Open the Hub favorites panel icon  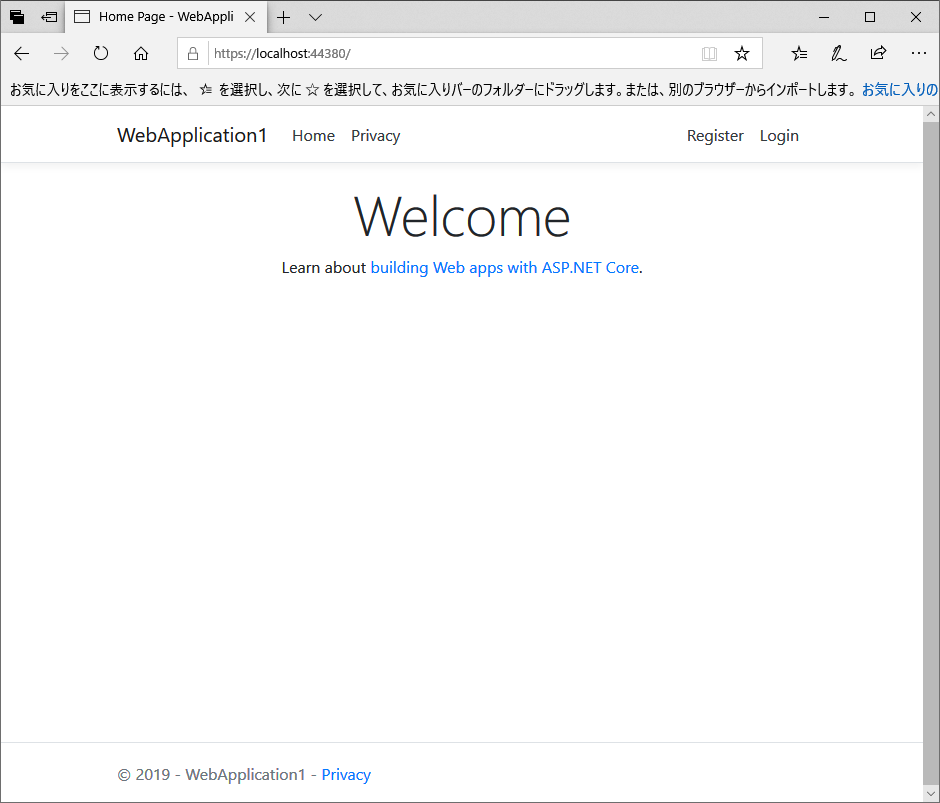(x=798, y=53)
